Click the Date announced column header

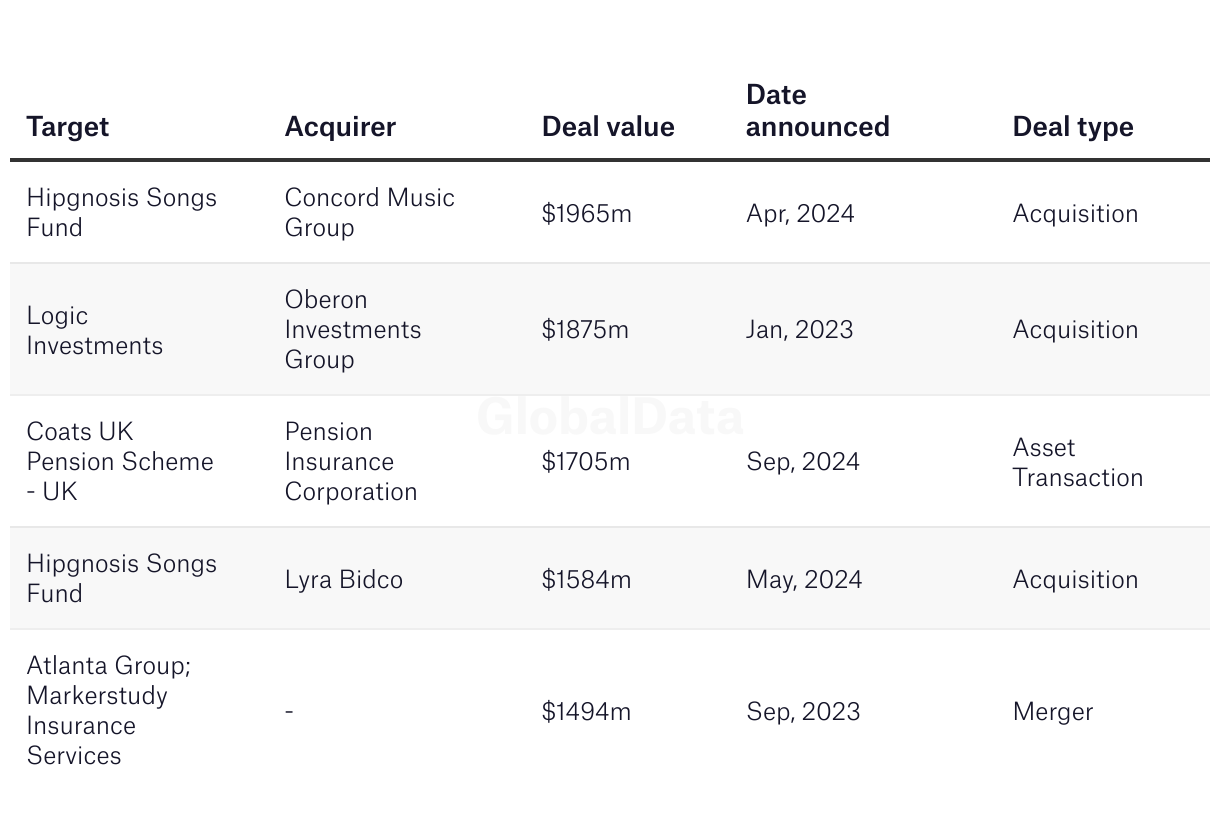817,111
